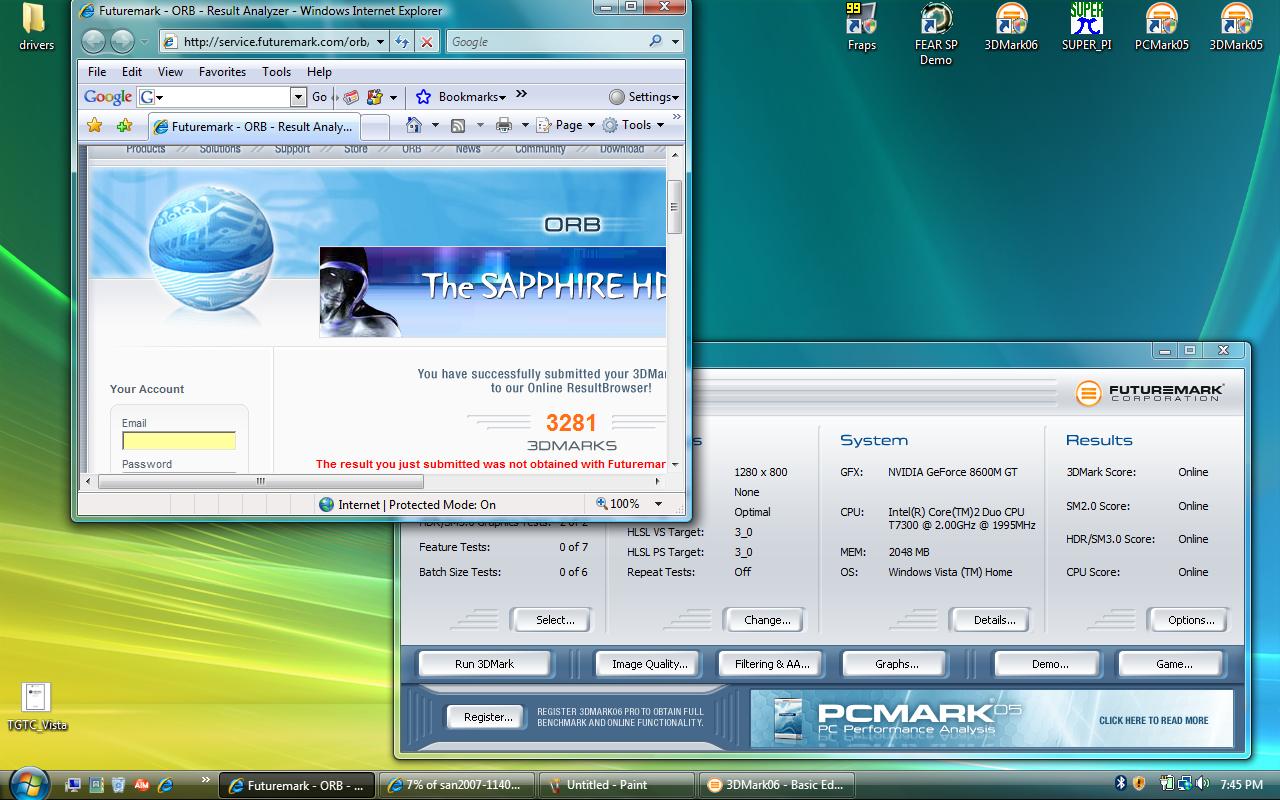Go back in Internet Explorer
The height and width of the screenshot is (800, 1280).
point(93,41)
